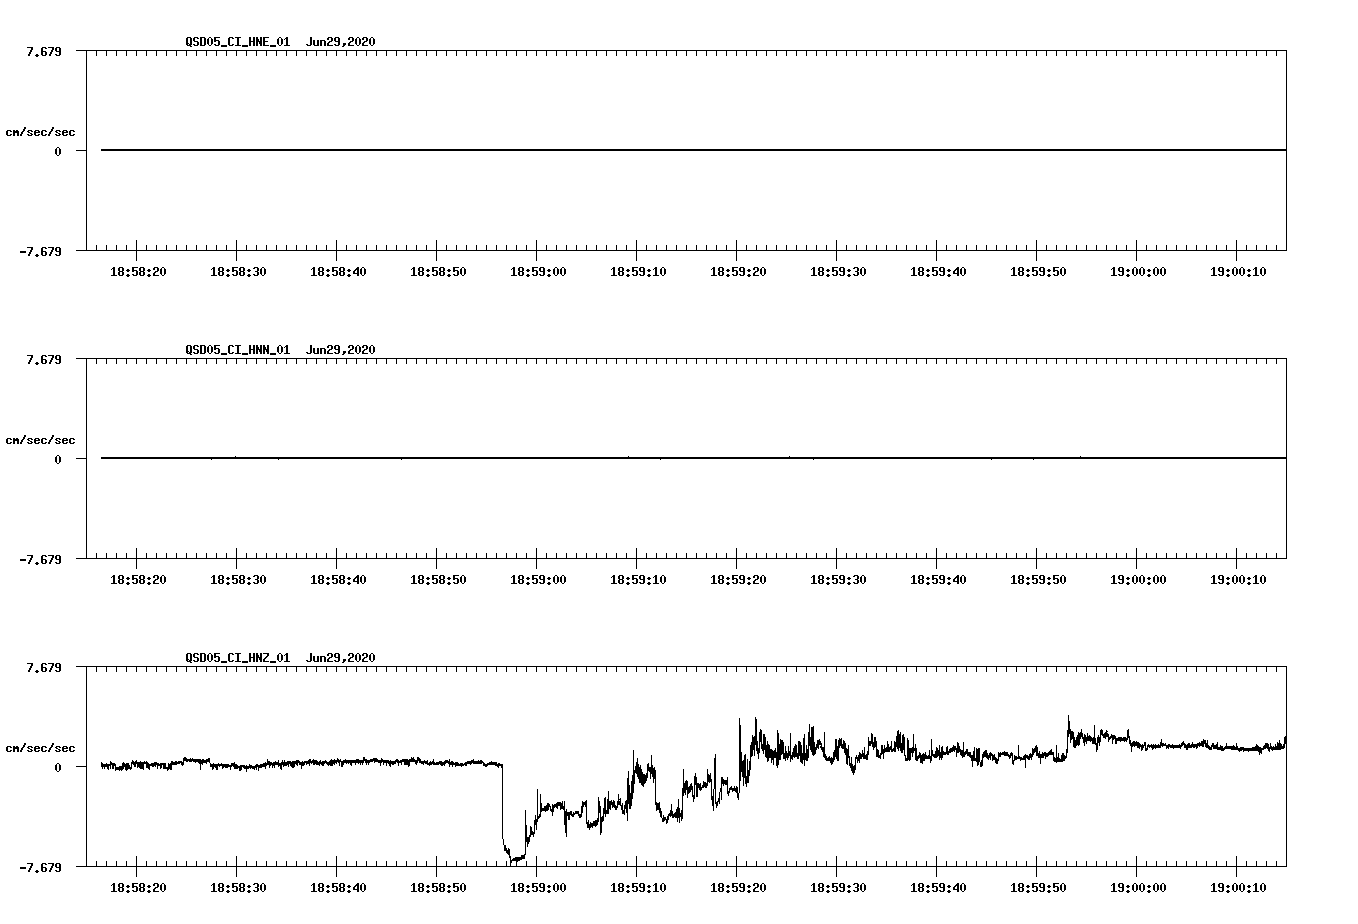Click the 18:58:40 time label under the HNN plot
Image resolution: width=1358 pixels, height=924 pixels.
pyautogui.click(x=337, y=579)
